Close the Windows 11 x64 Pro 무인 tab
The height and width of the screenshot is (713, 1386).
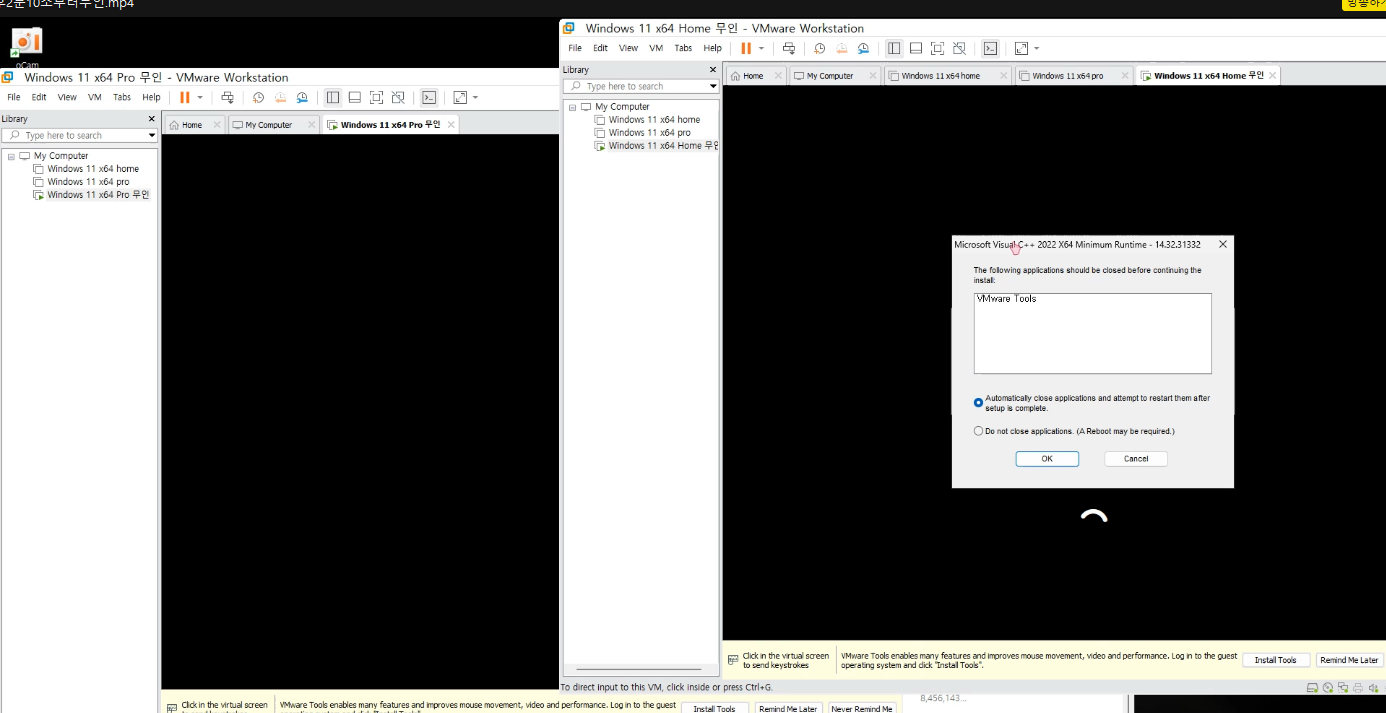451,125
